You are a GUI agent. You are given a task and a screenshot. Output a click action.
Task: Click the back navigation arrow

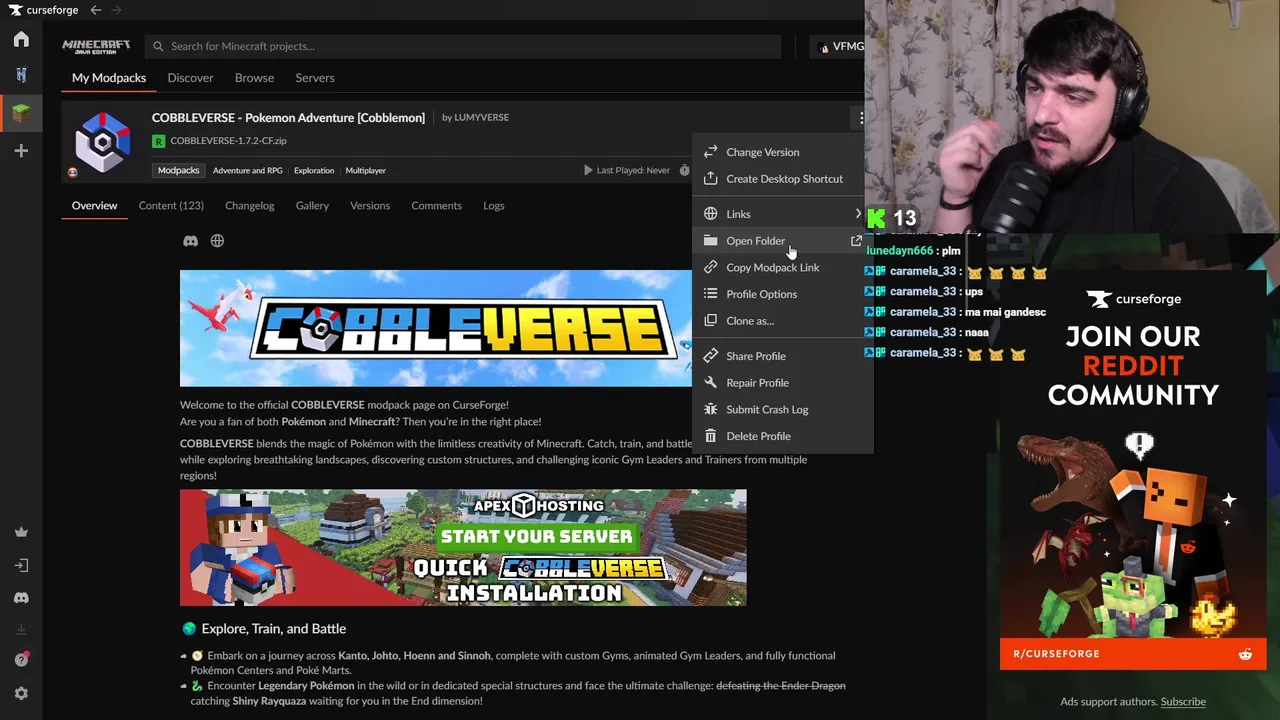coord(95,10)
